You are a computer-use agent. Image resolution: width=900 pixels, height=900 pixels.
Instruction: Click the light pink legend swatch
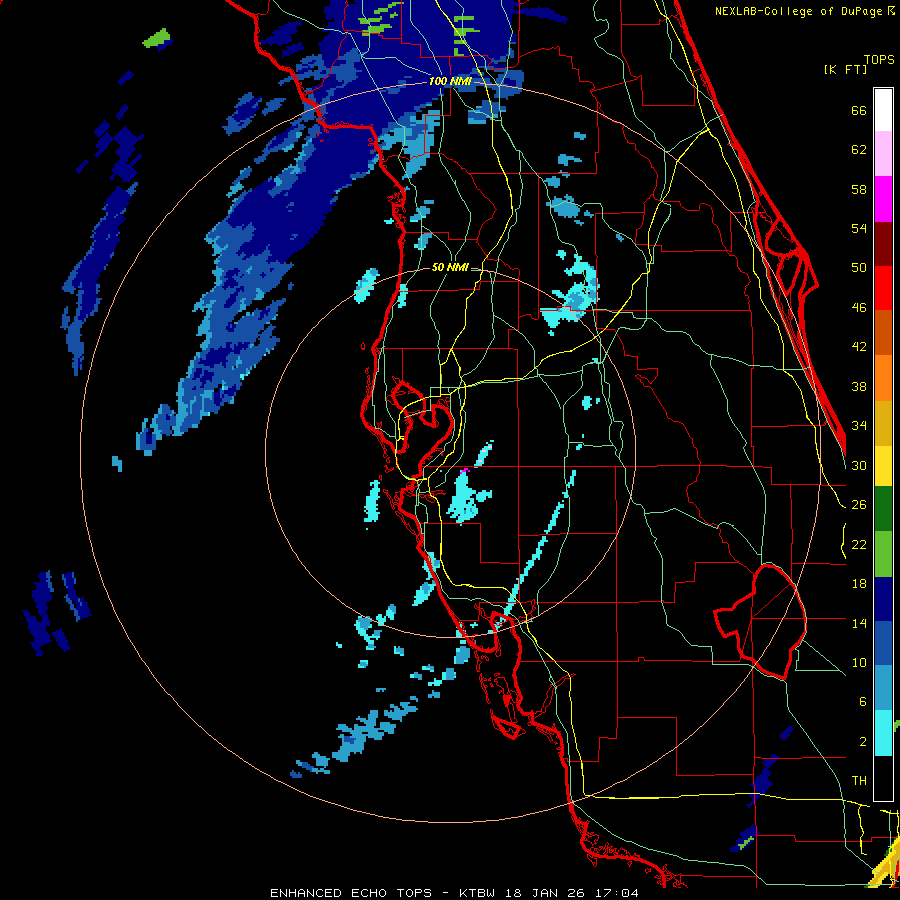(x=883, y=154)
